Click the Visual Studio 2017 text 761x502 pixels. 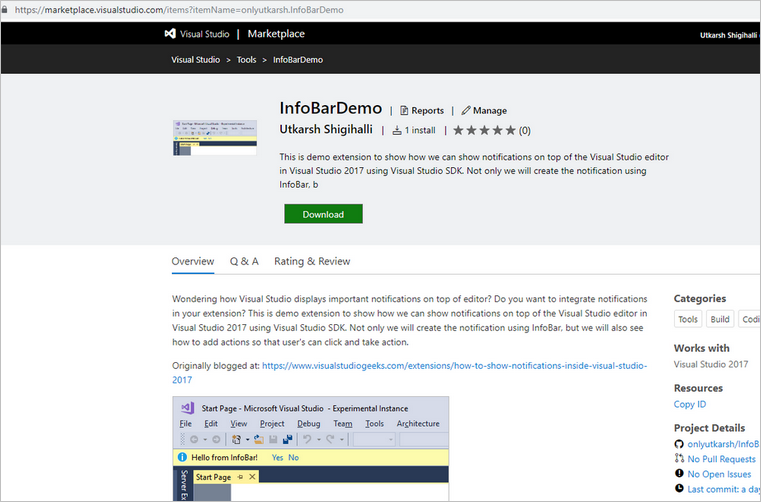711,364
